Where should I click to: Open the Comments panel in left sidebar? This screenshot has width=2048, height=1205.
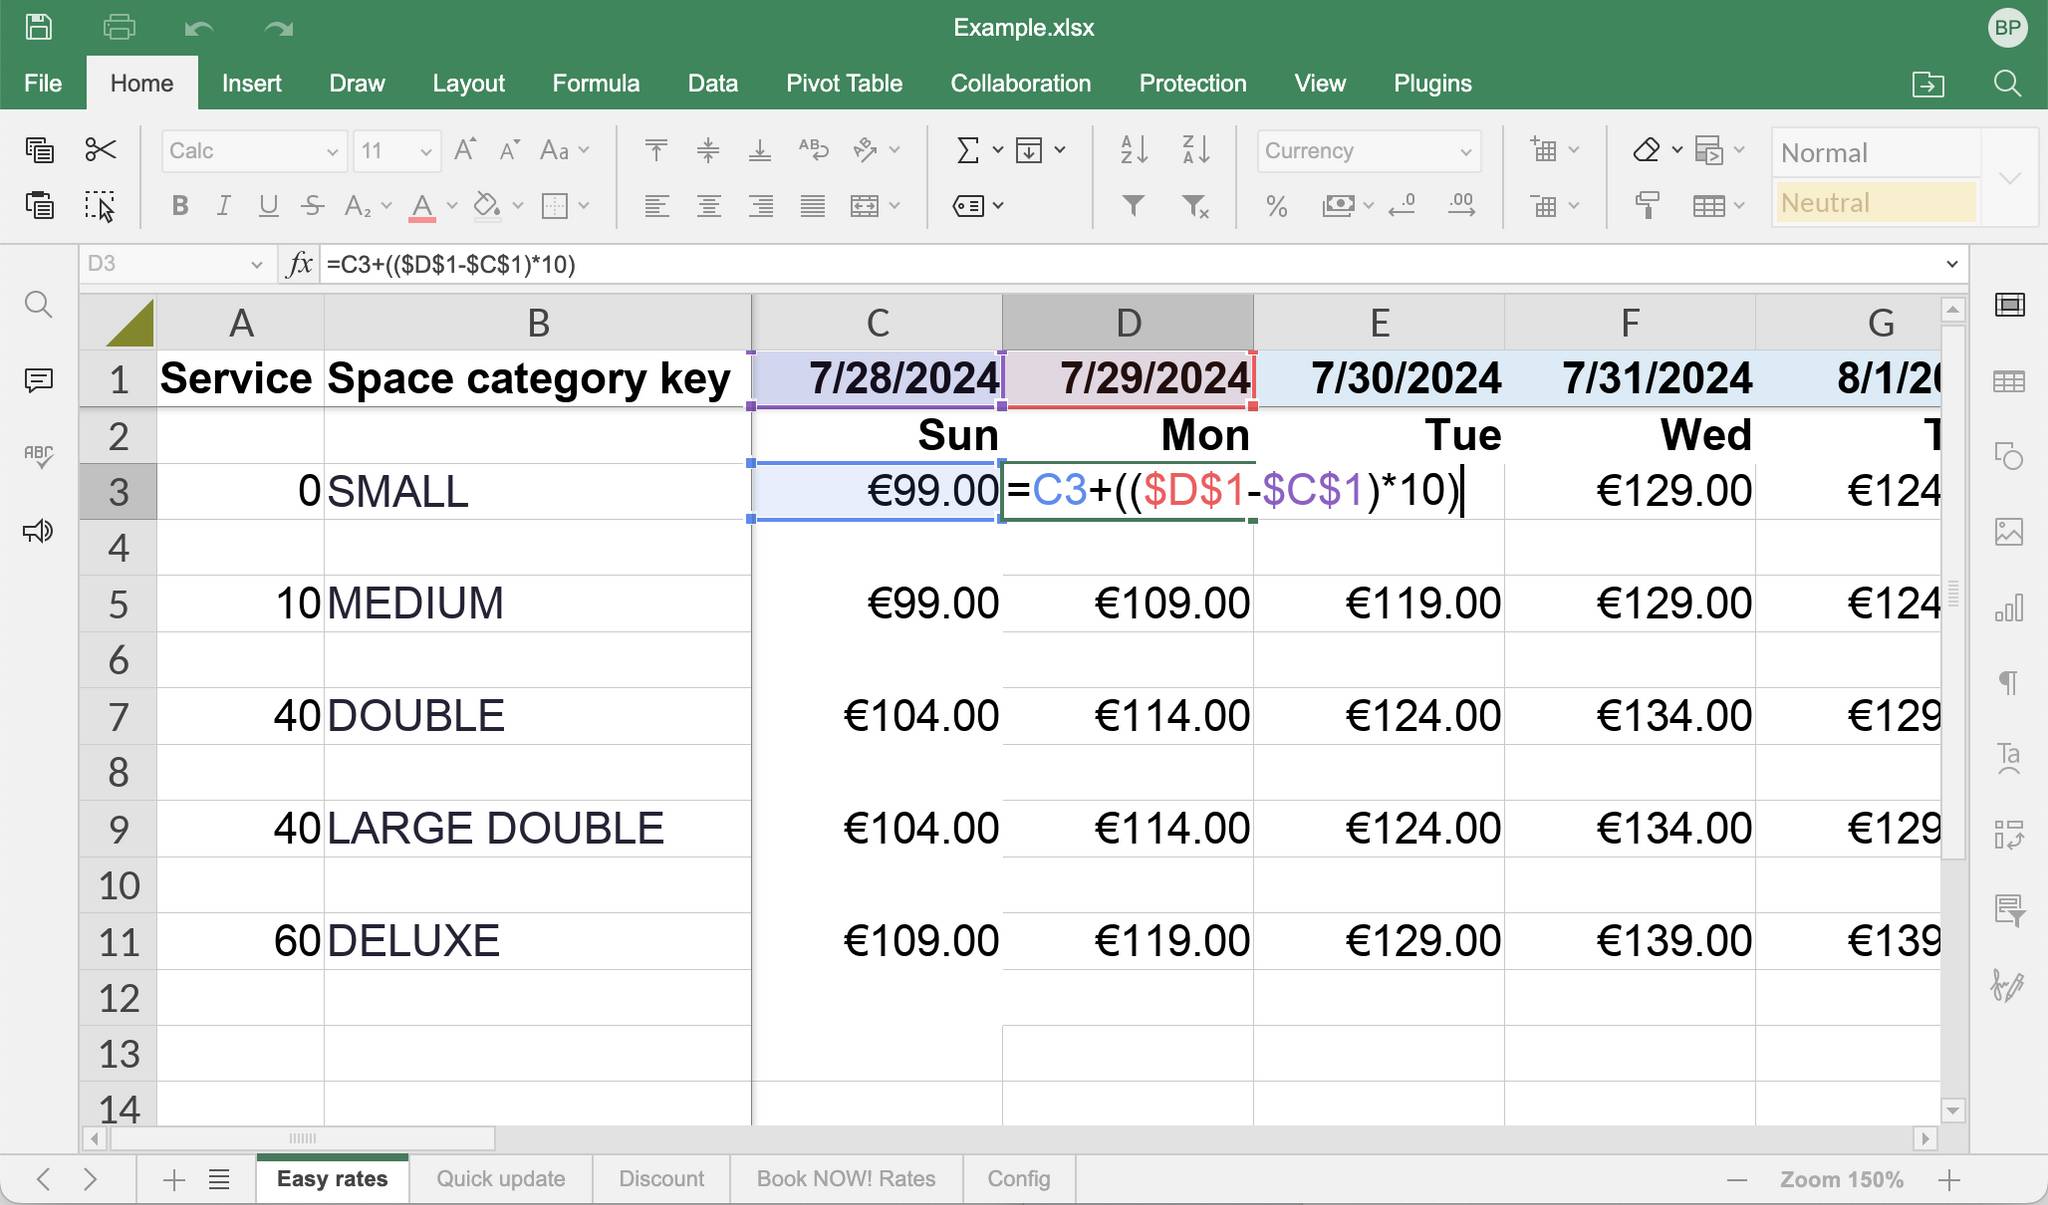(38, 380)
